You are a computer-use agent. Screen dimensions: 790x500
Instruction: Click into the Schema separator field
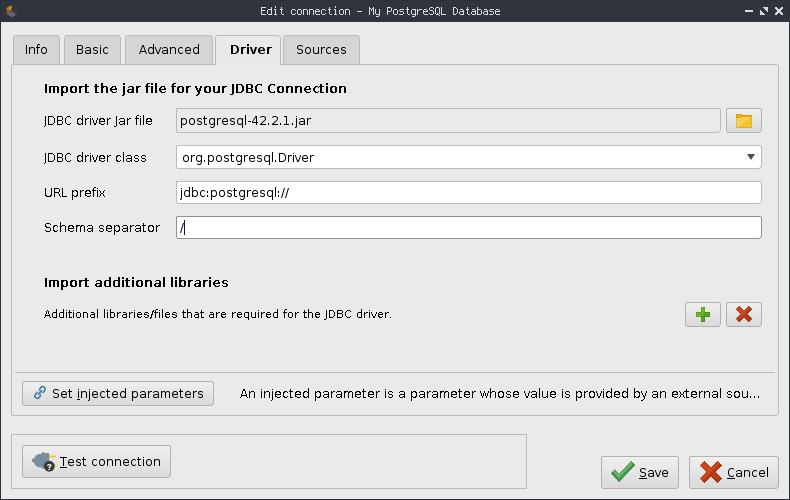(x=468, y=228)
